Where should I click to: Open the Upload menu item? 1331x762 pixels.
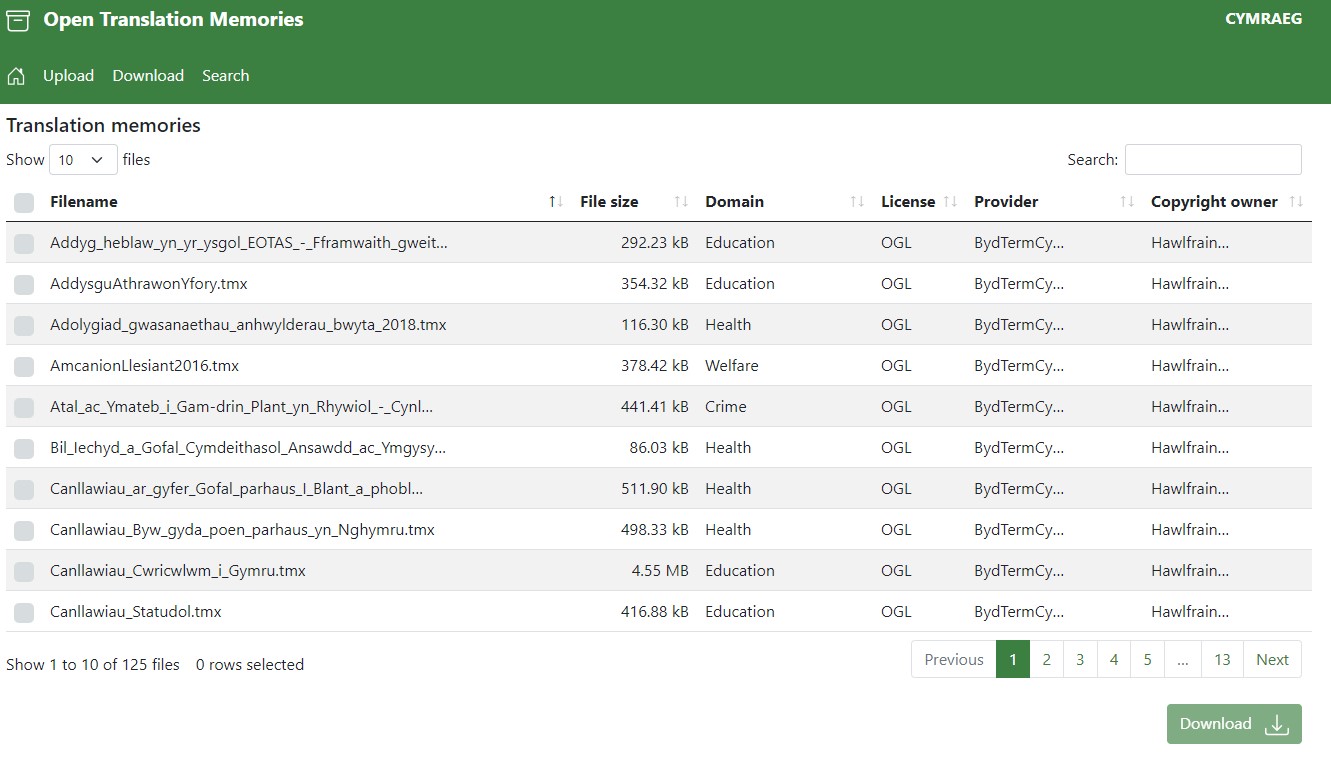click(x=68, y=76)
